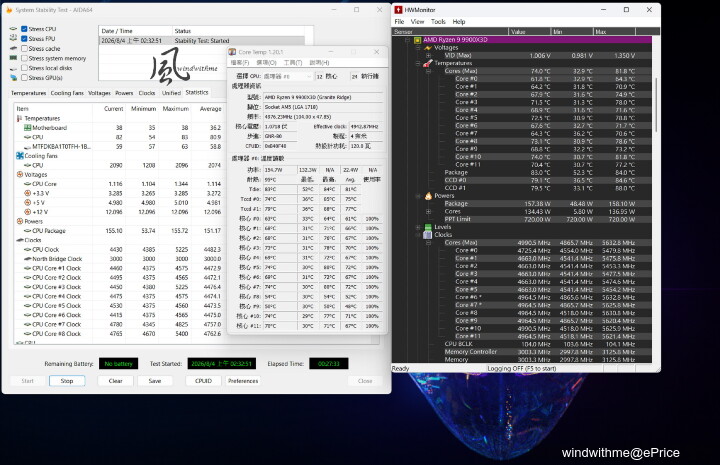This screenshot has height=465, width=720.
Task: Collapse the Temperatures node in HWMonitor
Action: coord(418,63)
